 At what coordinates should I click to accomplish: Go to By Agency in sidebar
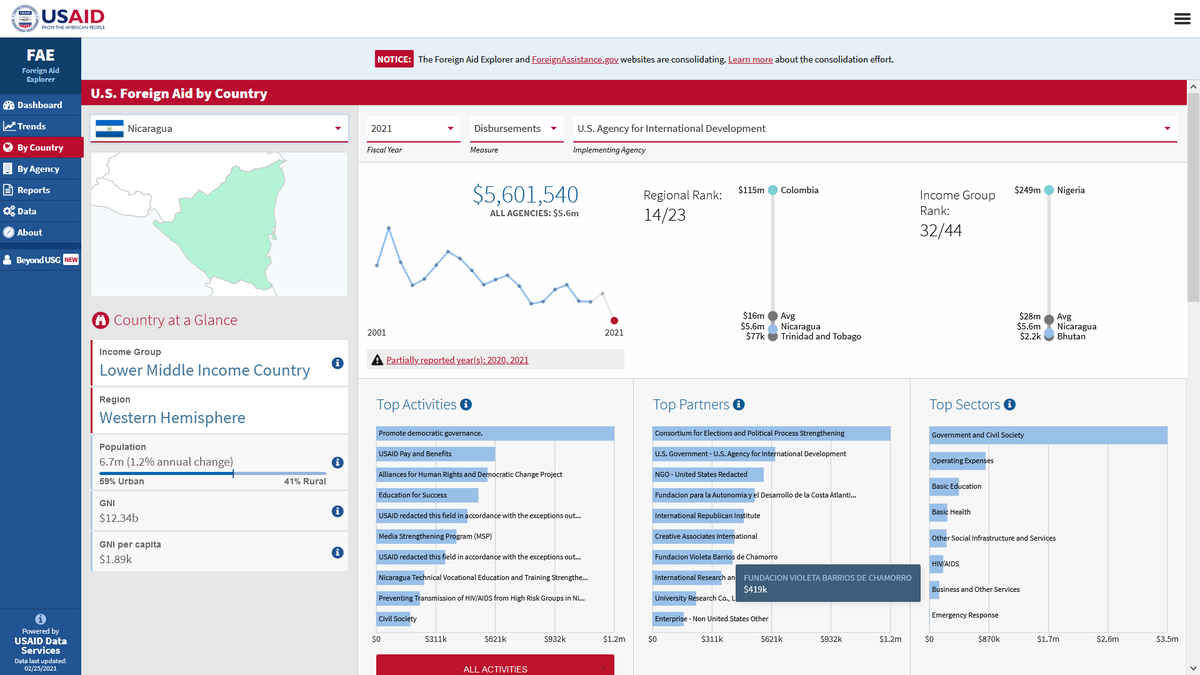pyautogui.click(x=40, y=169)
